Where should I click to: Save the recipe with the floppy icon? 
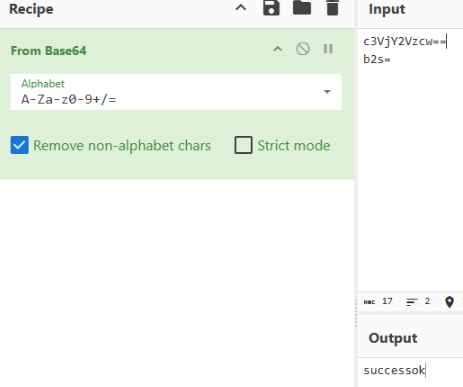coord(271,8)
